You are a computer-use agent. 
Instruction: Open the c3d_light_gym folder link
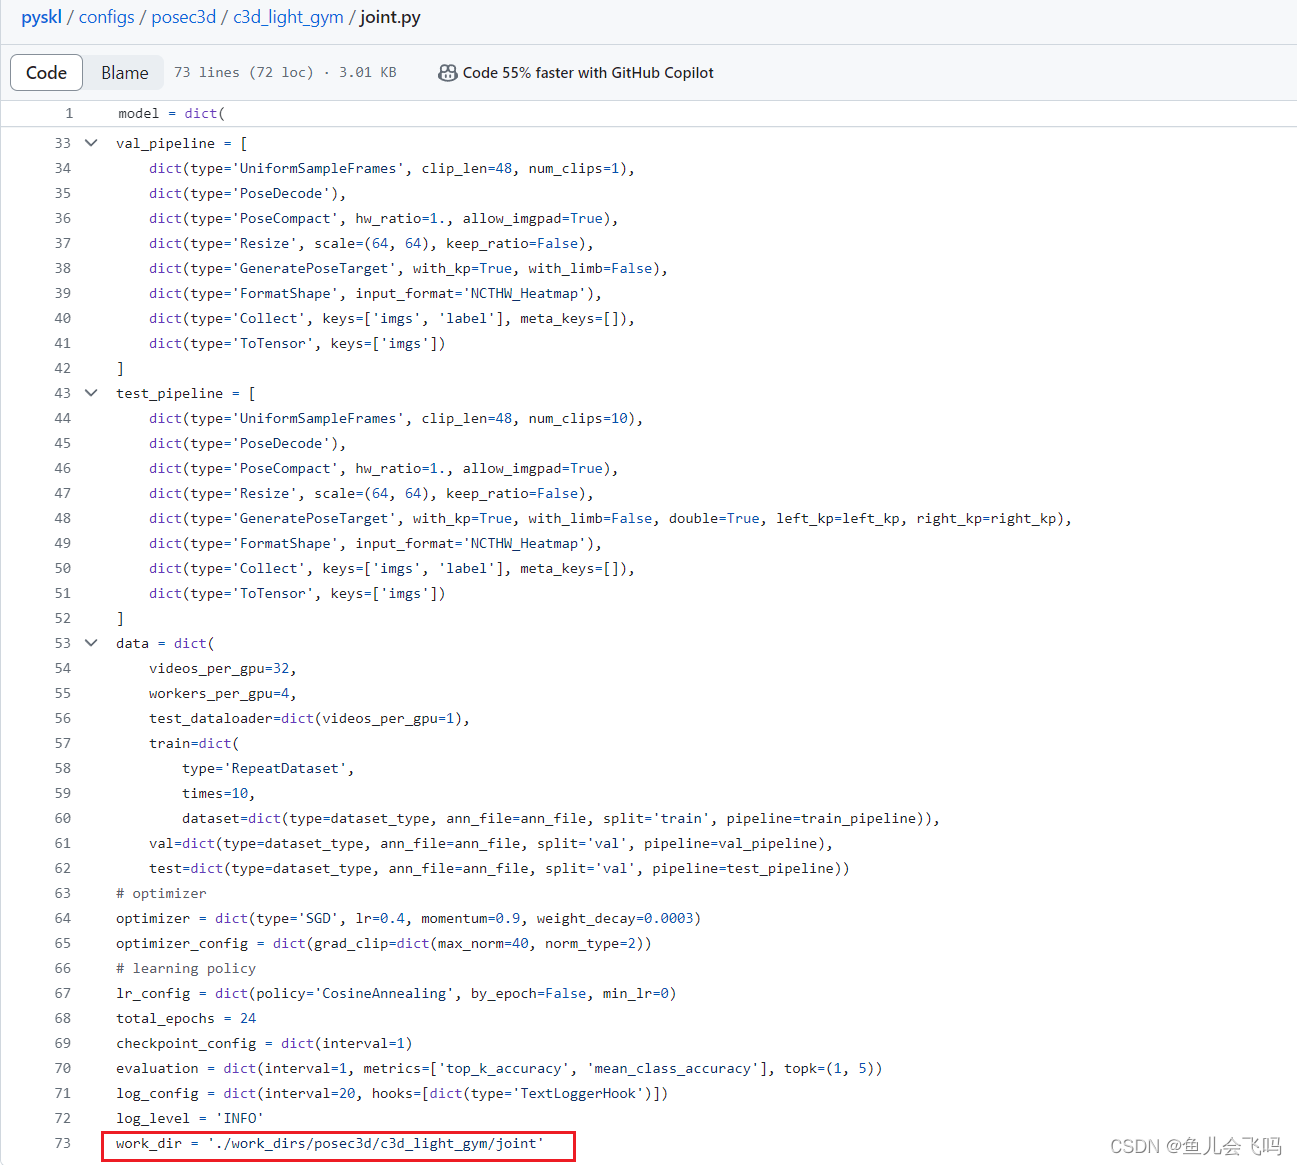click(x=288, y=17)
